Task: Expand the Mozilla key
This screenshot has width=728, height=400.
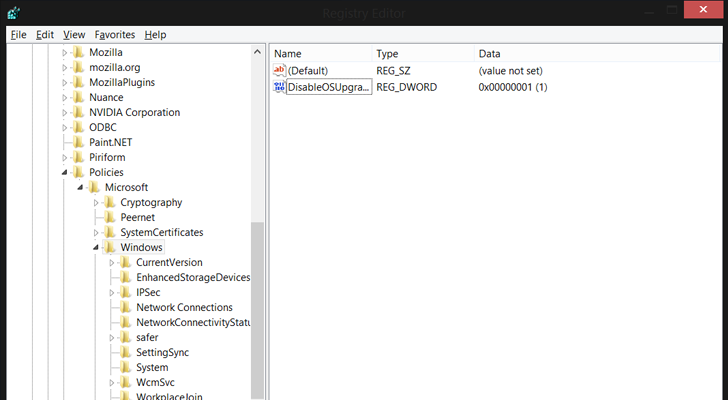Action: tap(65, 53)
